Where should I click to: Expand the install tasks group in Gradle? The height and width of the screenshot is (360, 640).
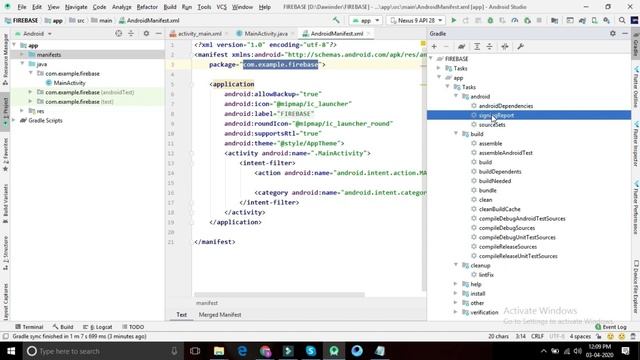456,293
